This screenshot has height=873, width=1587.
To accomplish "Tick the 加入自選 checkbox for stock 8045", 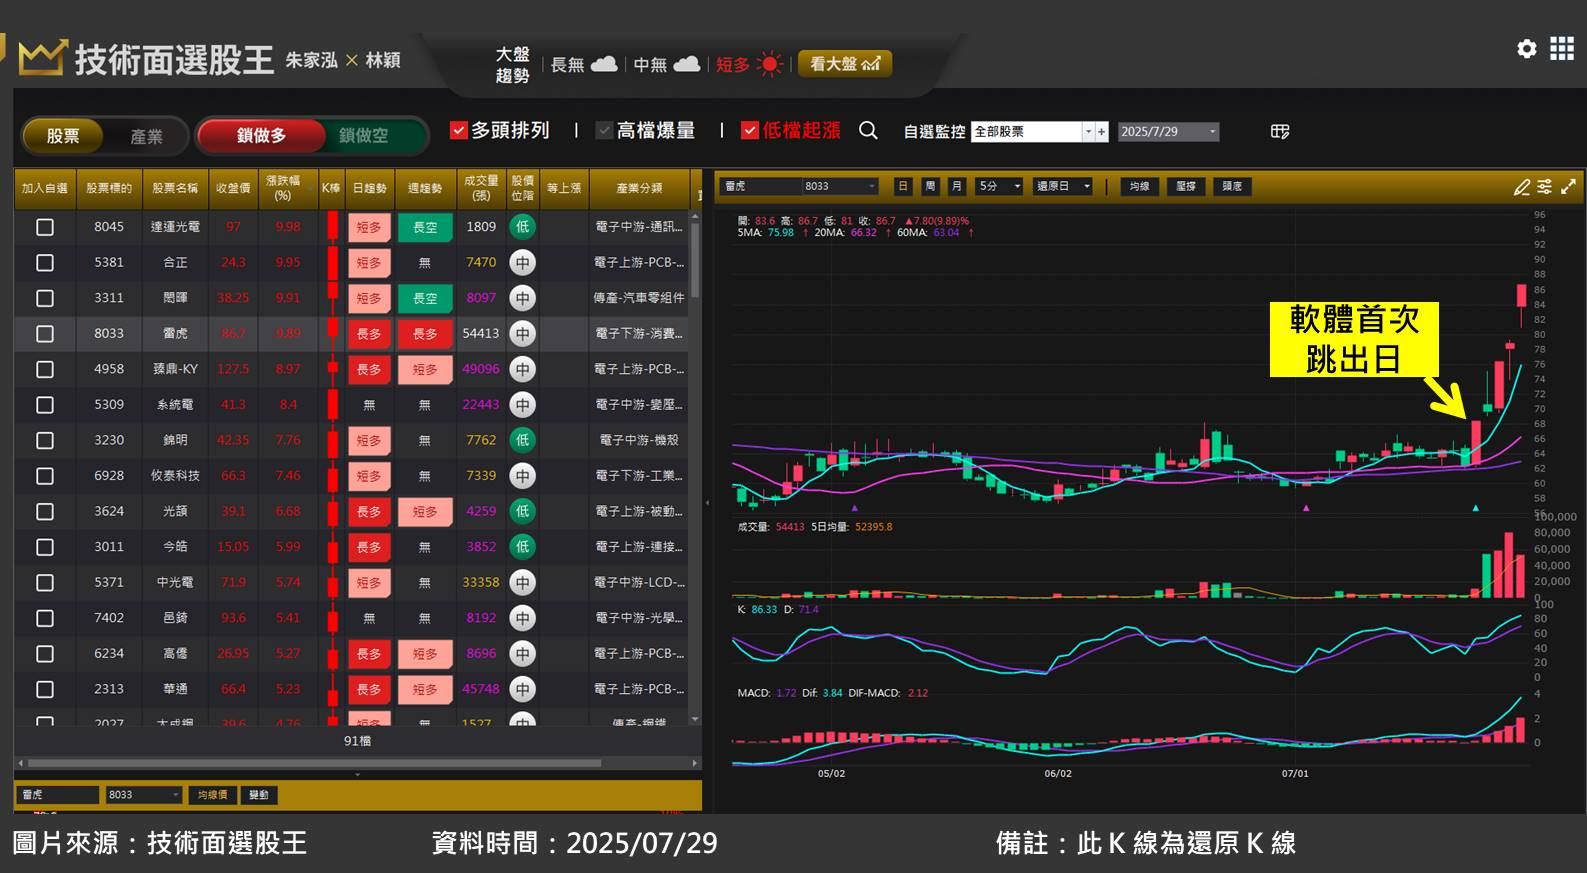I will pos(45,227).
